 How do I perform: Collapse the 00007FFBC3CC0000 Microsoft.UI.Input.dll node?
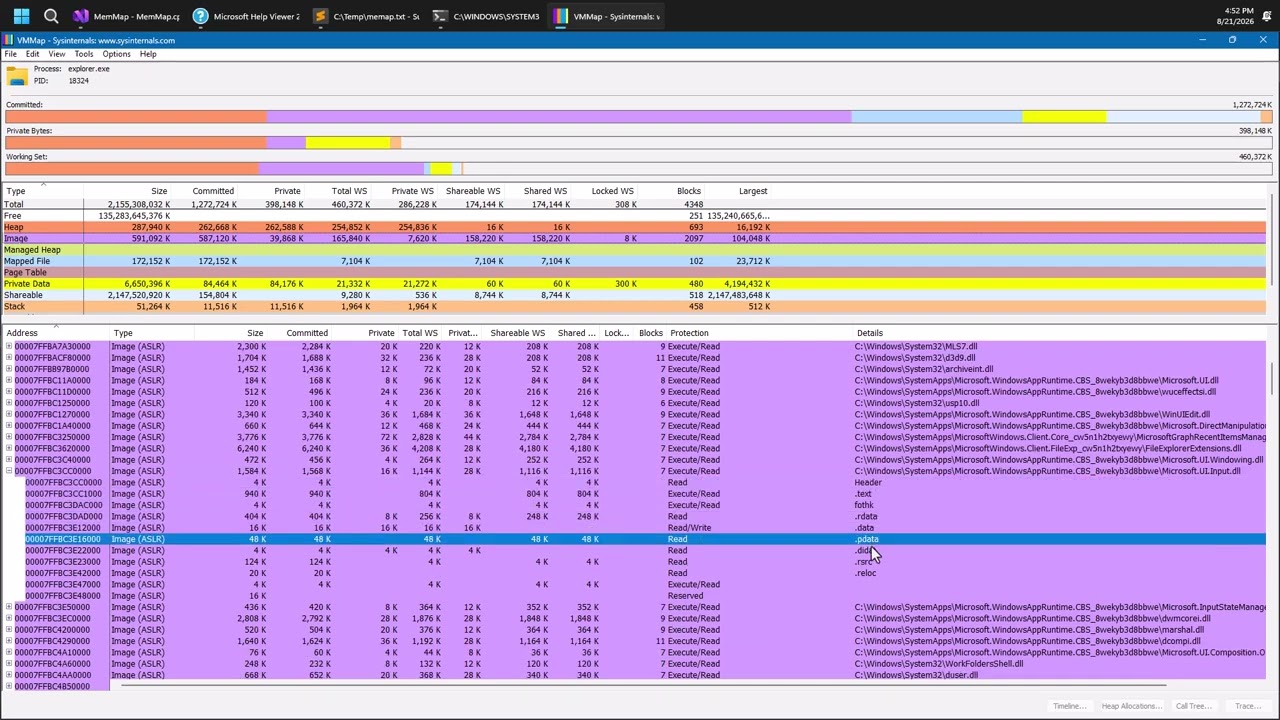click(x=9, y=471)
